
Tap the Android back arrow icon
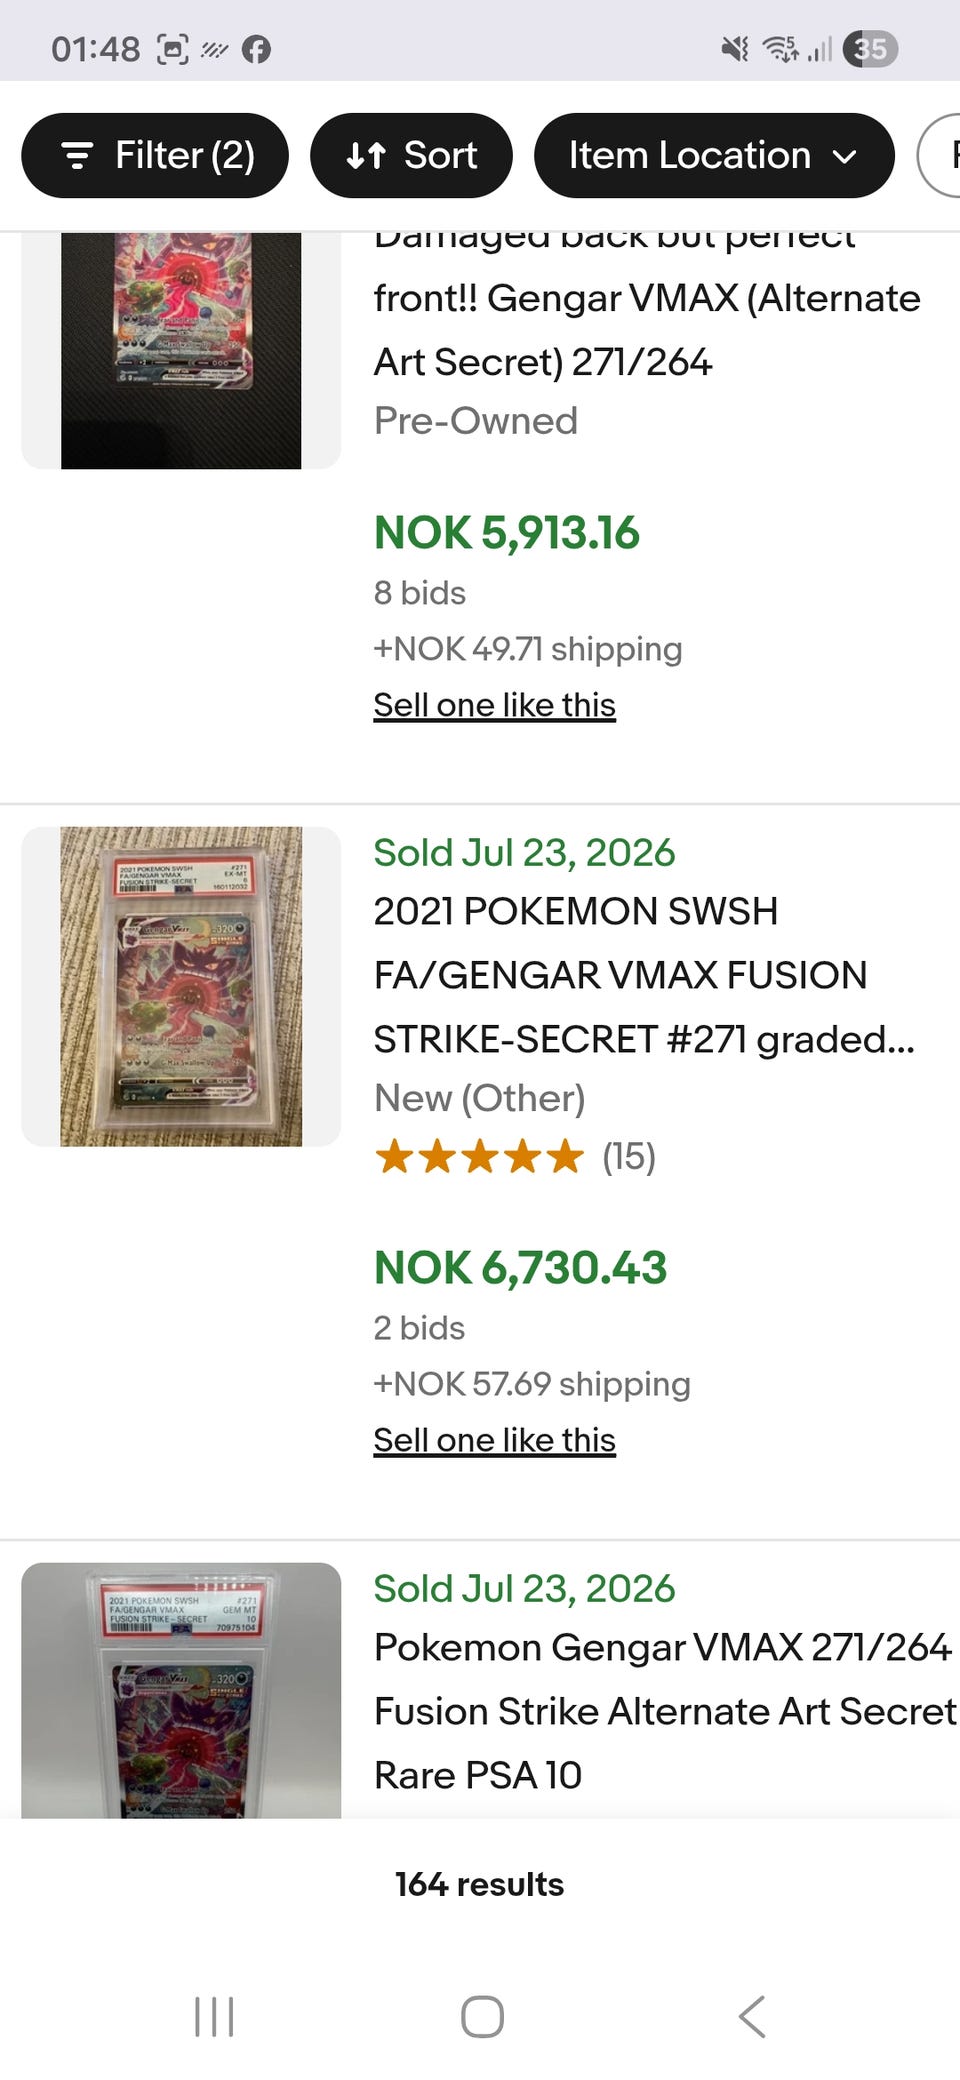coord(752,2016)
